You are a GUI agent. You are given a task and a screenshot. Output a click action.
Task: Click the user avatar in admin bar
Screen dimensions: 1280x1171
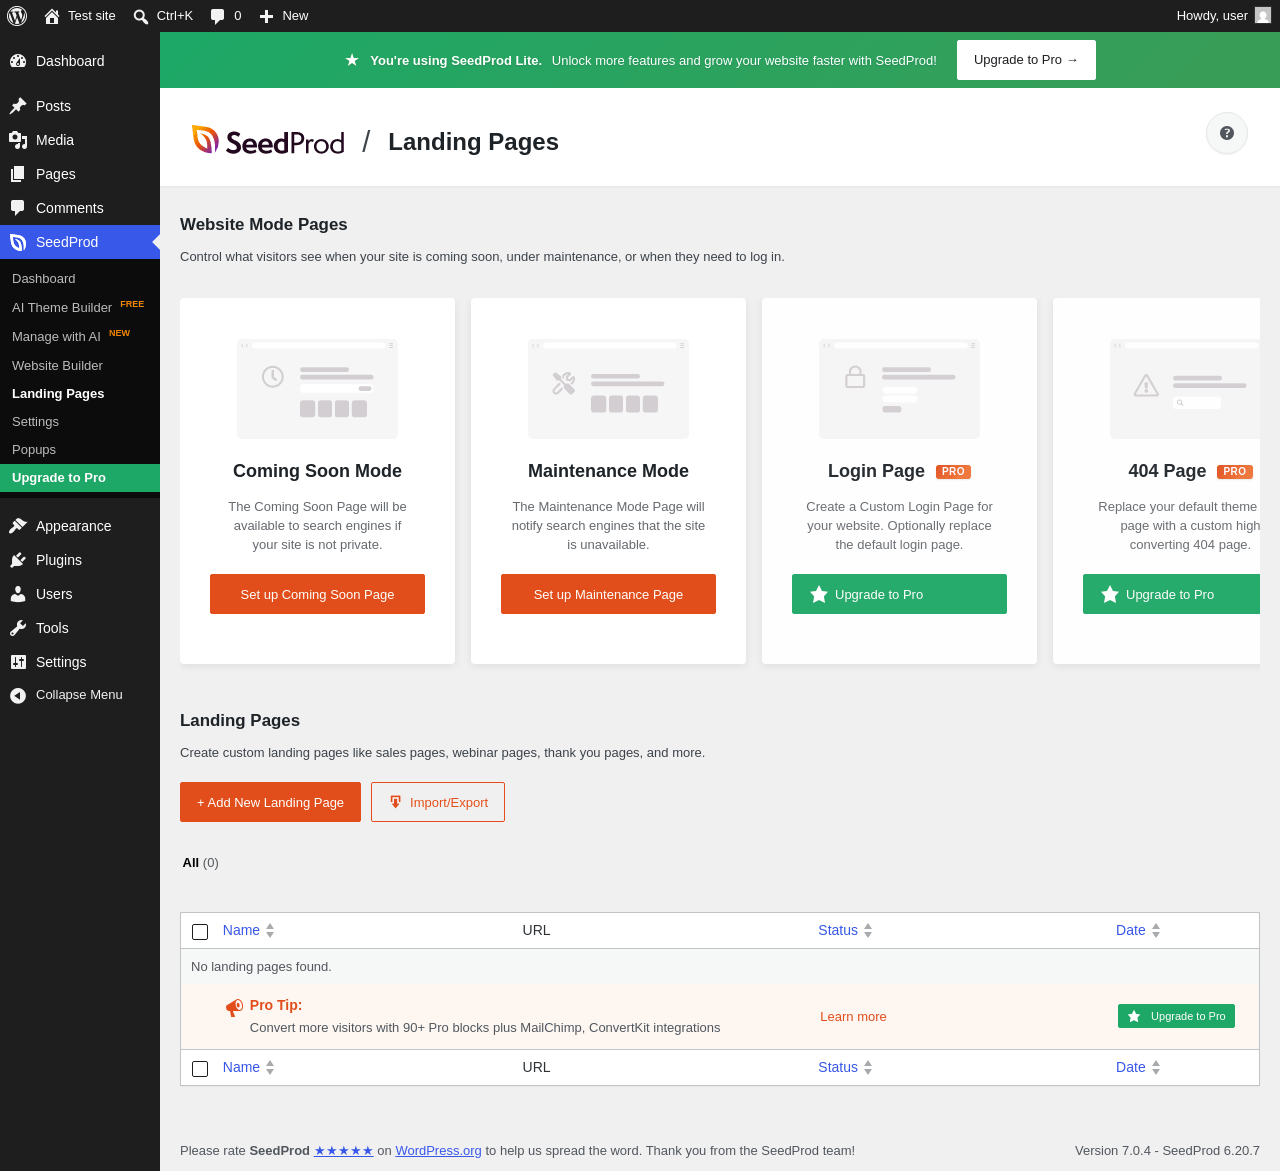(x=1263, y=15)
